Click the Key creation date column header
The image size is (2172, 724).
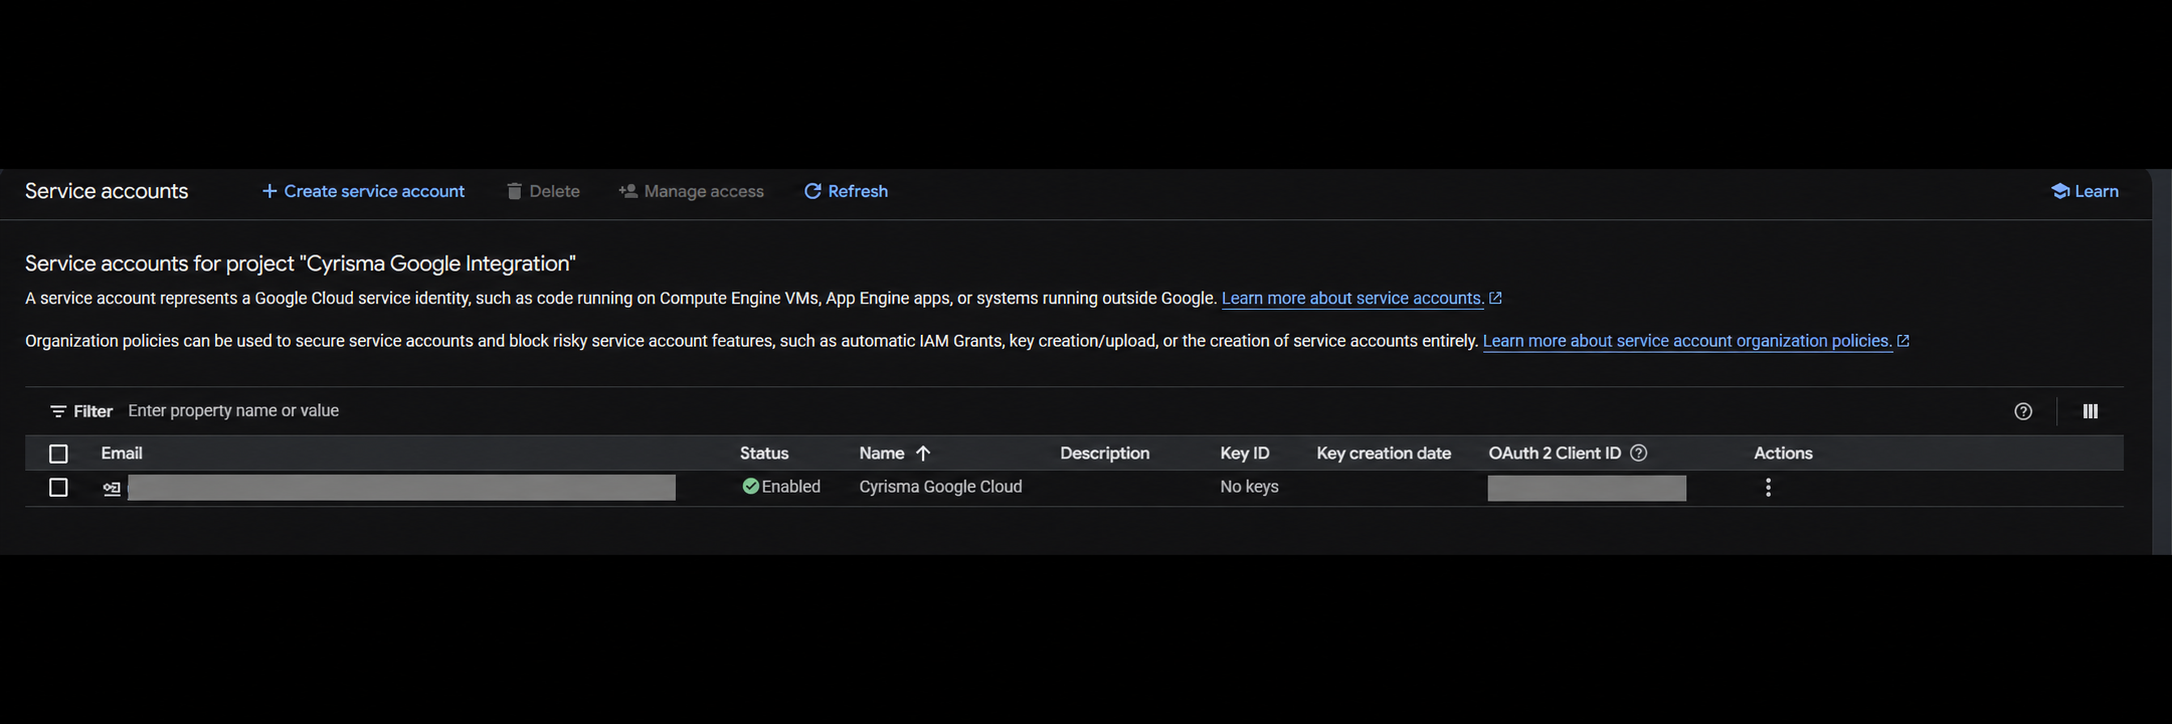[x=1383, y=453]
